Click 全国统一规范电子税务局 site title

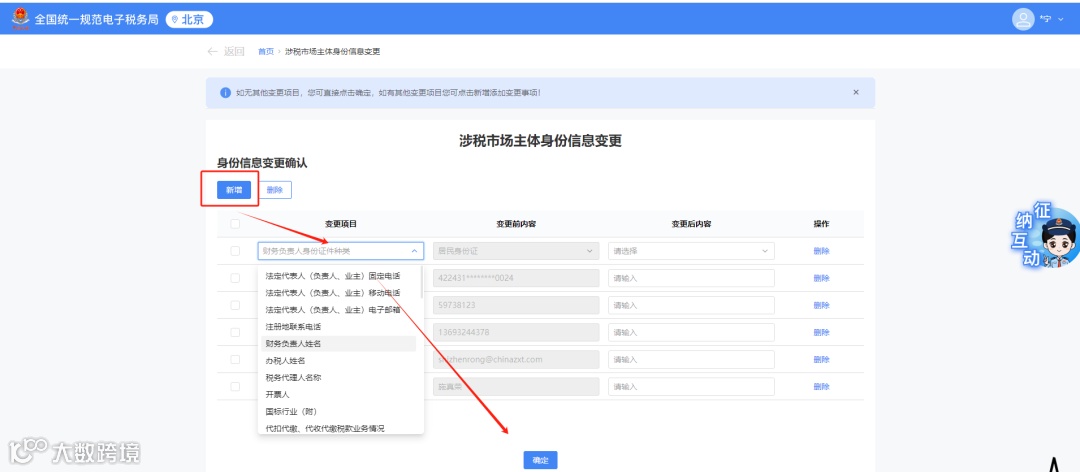pyautogui.click(x=96, y=19)
